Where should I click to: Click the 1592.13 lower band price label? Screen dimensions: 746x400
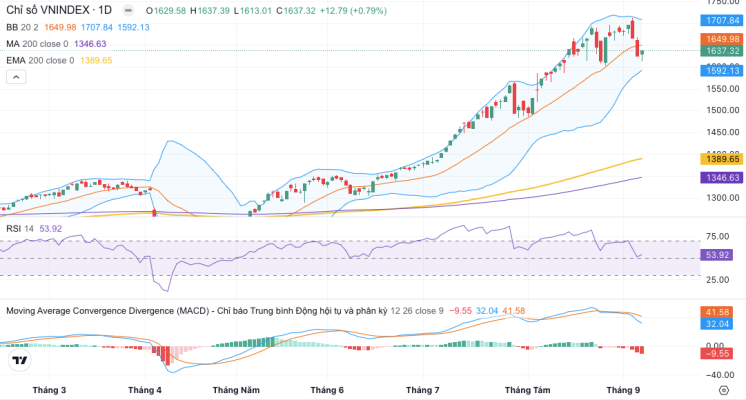(x=722, y=71)
